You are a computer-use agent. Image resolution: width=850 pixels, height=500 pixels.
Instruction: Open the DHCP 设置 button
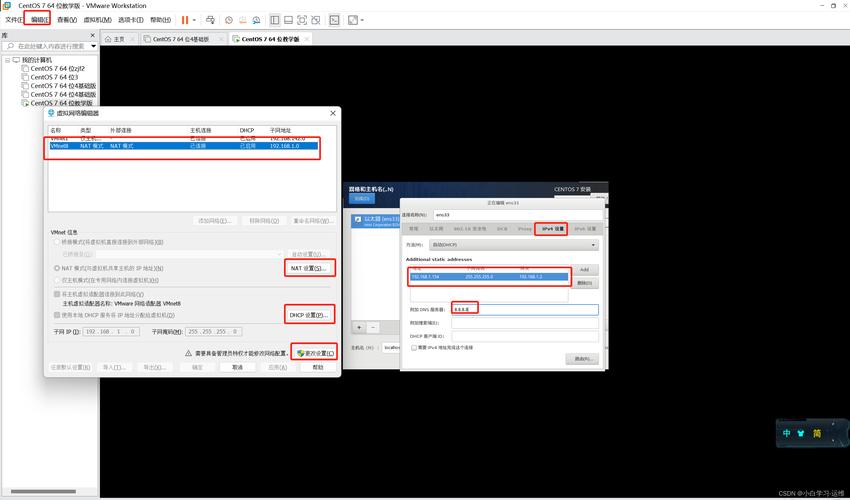click(x=308, y=315)
